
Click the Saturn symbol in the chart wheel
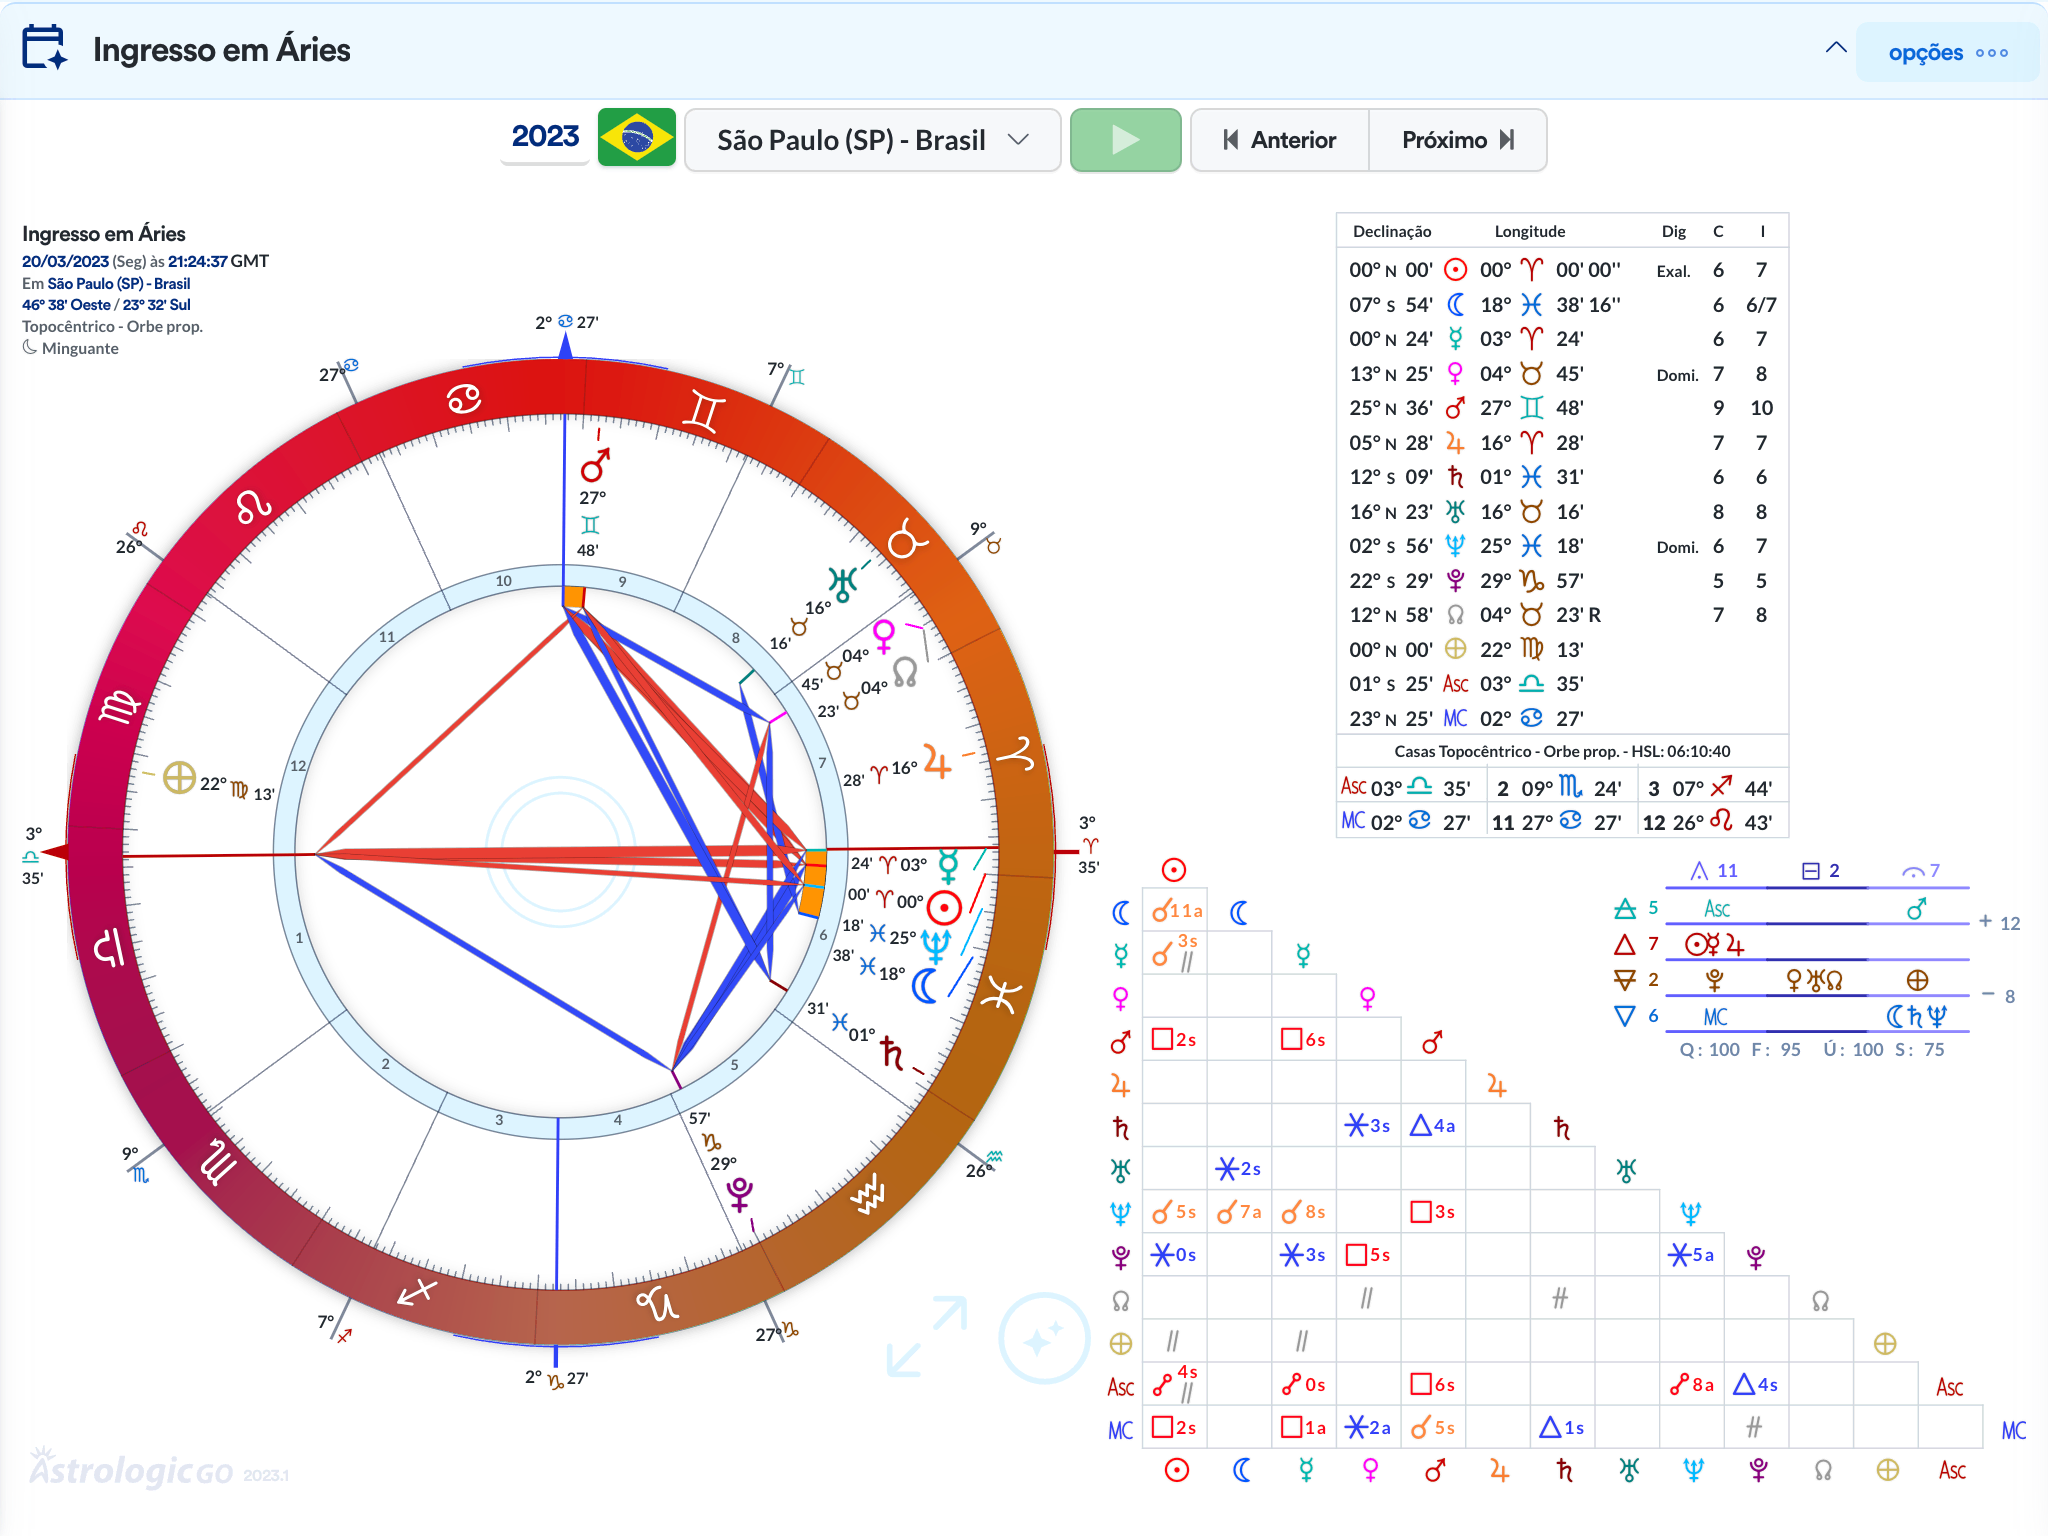pyautogui.click(x=892, y=1053)
